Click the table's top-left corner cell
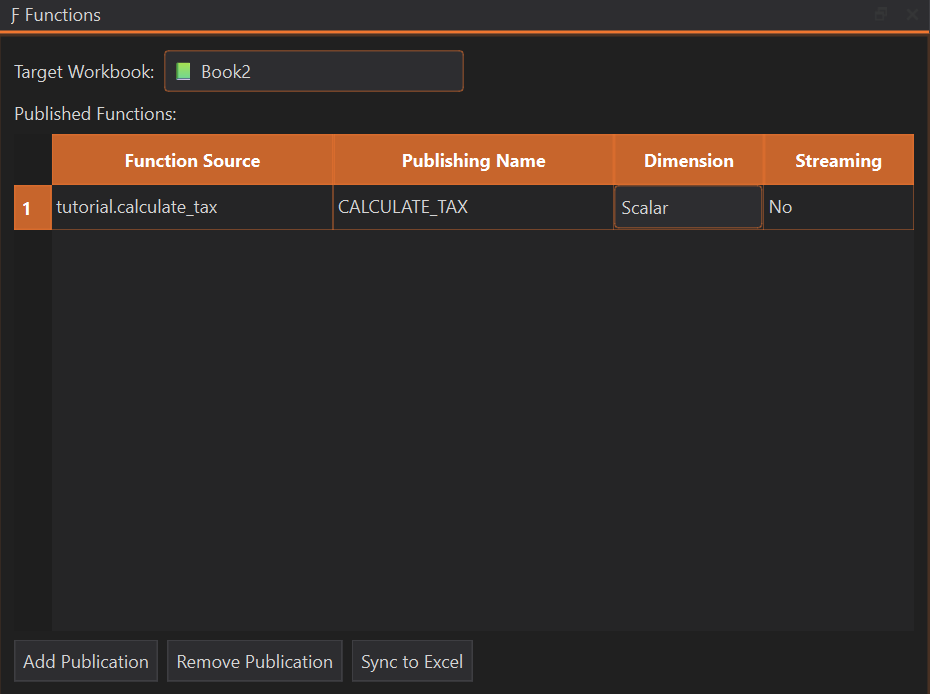Viewport: 930px width, 694px height. tap(32, 160)
